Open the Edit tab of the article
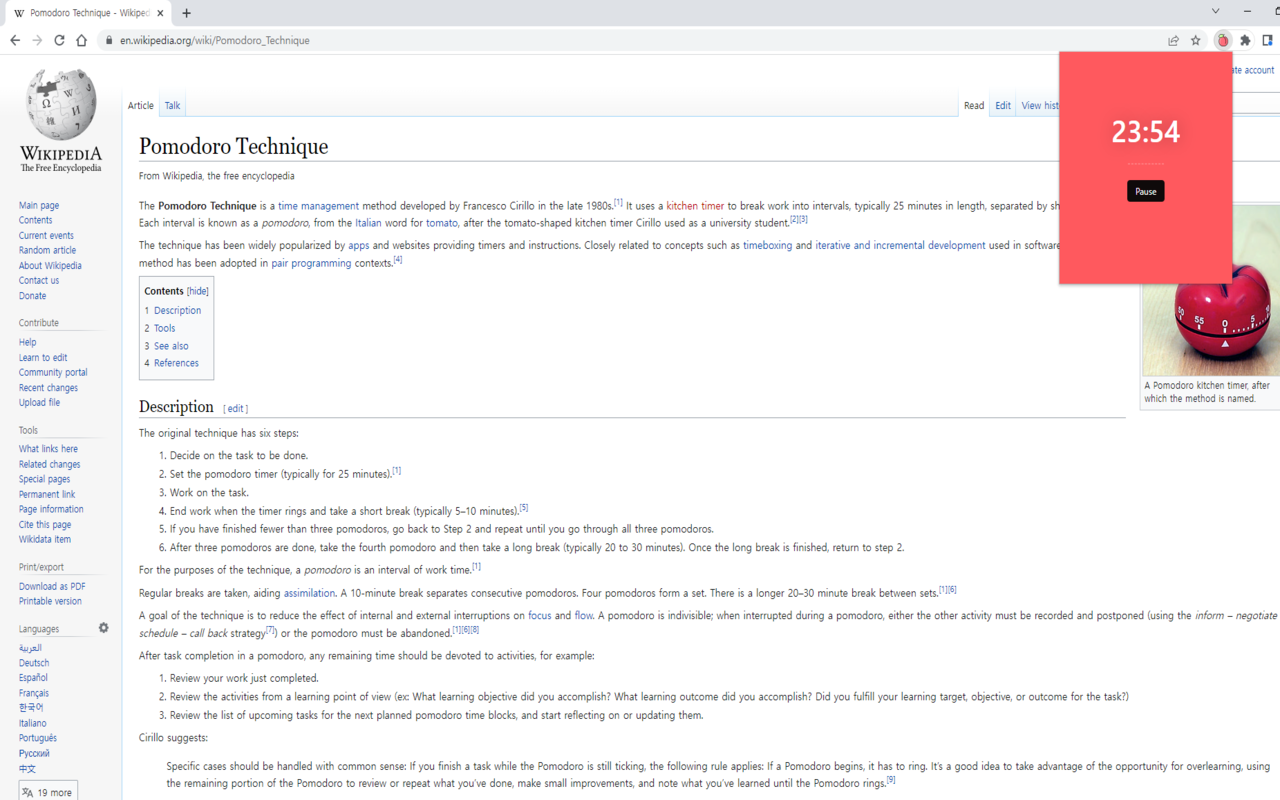1280x800 pixels. coord(1002,106)
